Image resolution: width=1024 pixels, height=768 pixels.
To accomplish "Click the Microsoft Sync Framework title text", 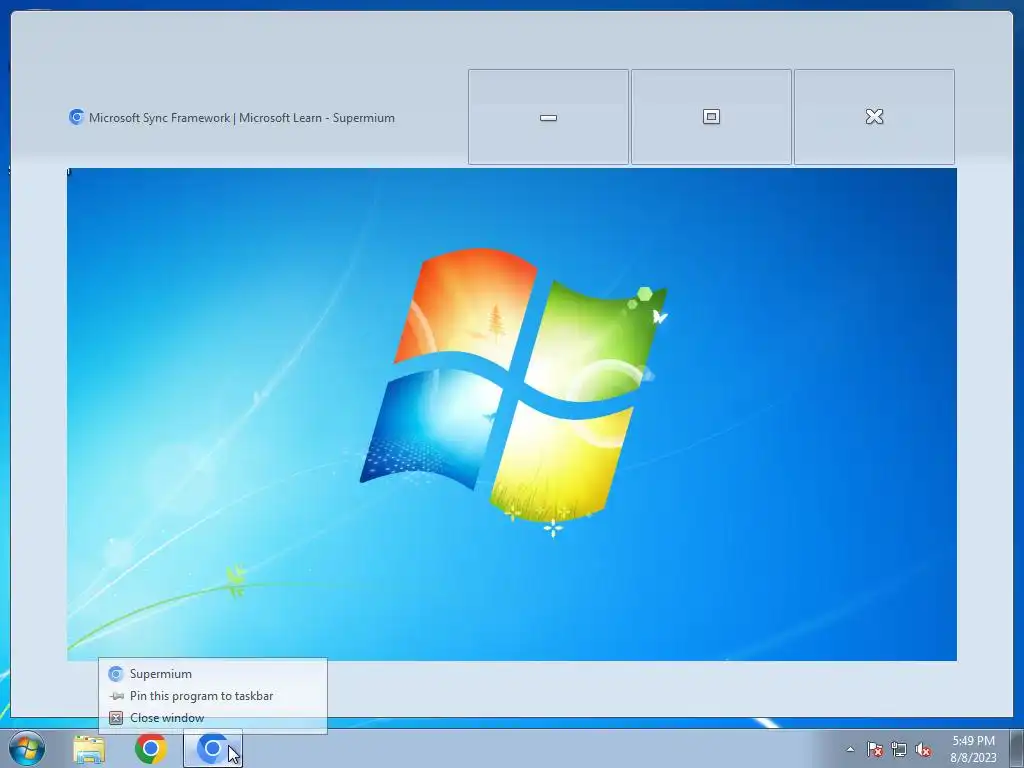I will 242,118.
